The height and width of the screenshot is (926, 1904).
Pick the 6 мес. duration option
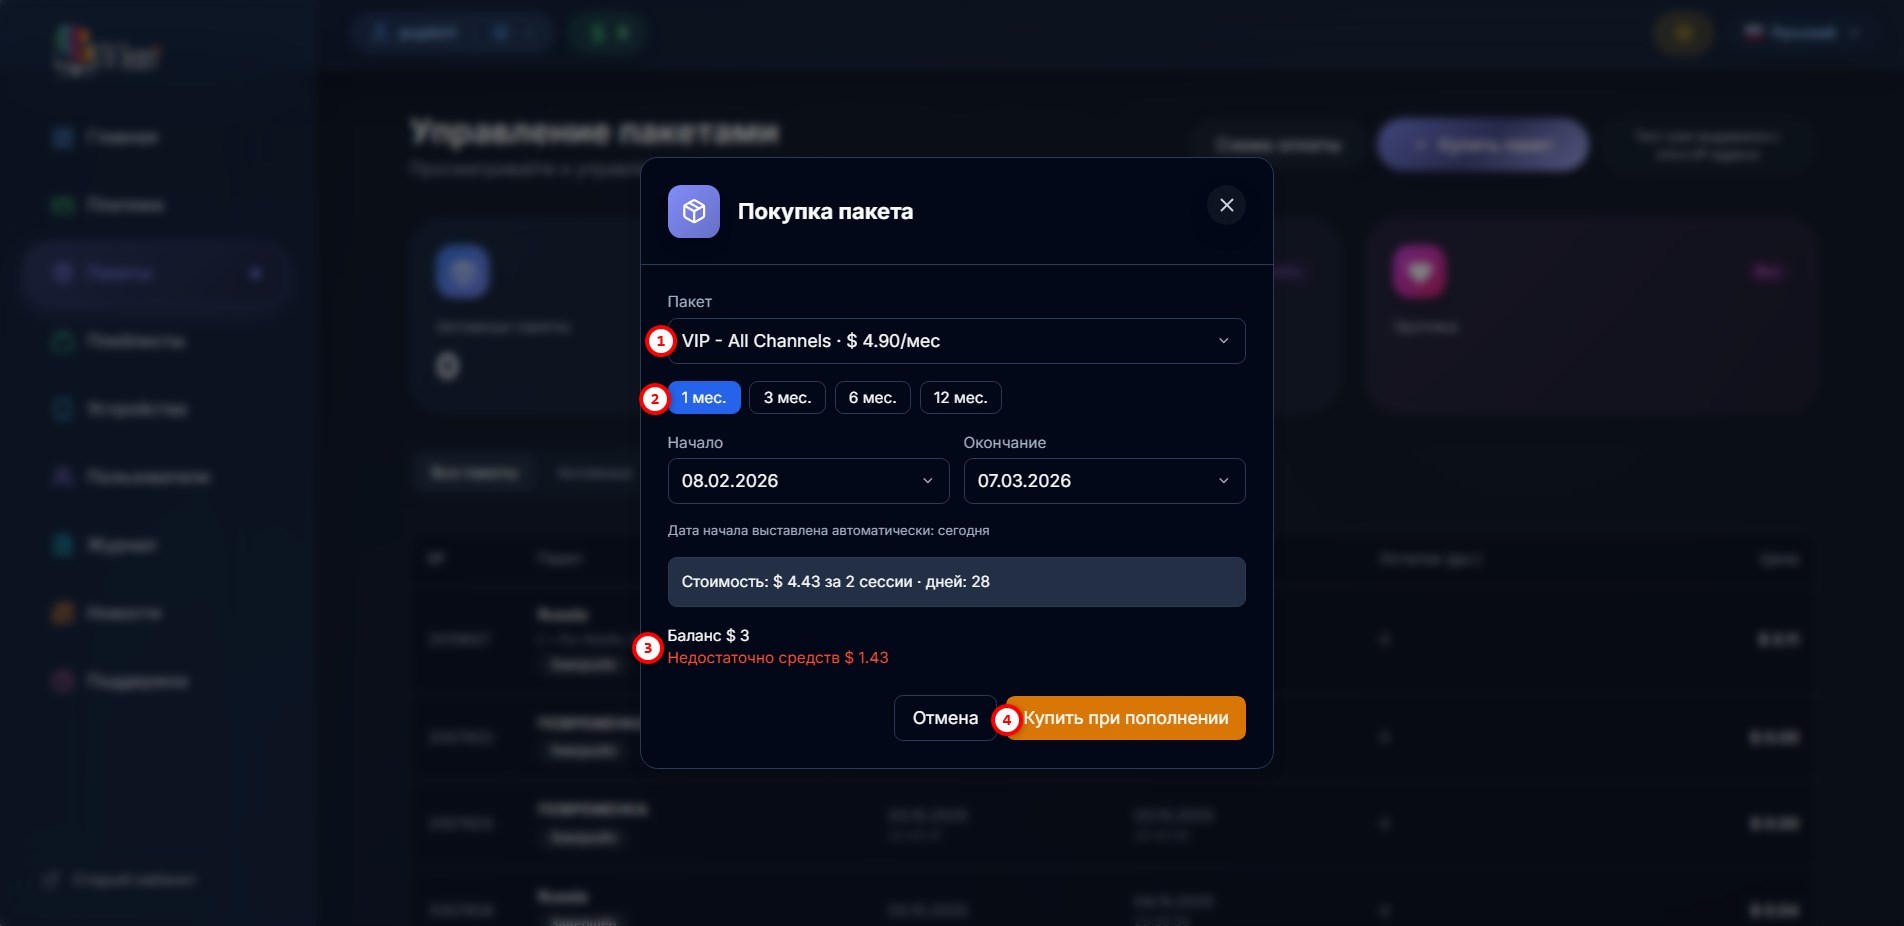[872, 398]
